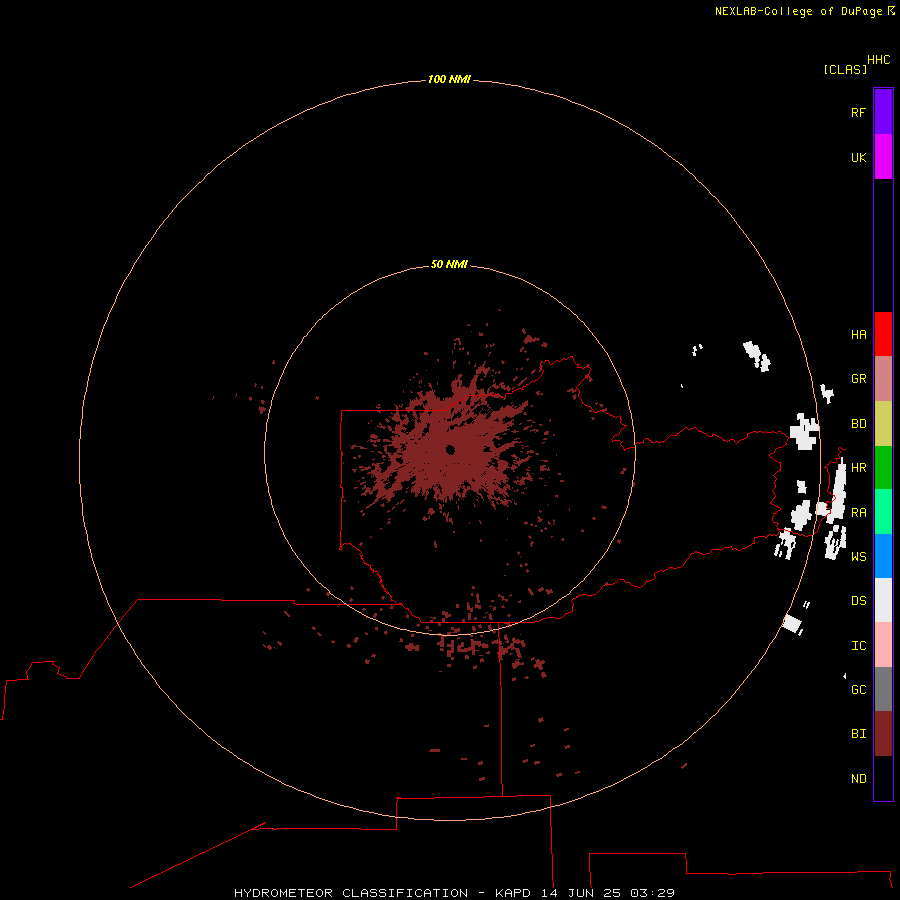The height and width of the screenshot is (900, 900).
Task: Click the UK magenta color swatch
Action: coord(883,157)
